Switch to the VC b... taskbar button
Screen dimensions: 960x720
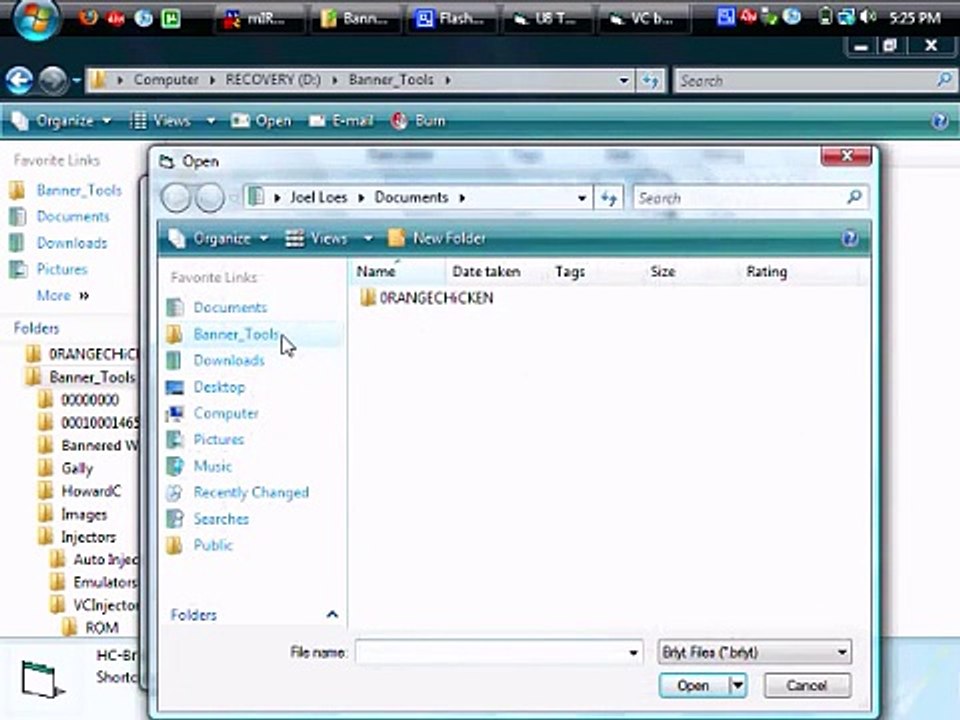coord(644,19)
